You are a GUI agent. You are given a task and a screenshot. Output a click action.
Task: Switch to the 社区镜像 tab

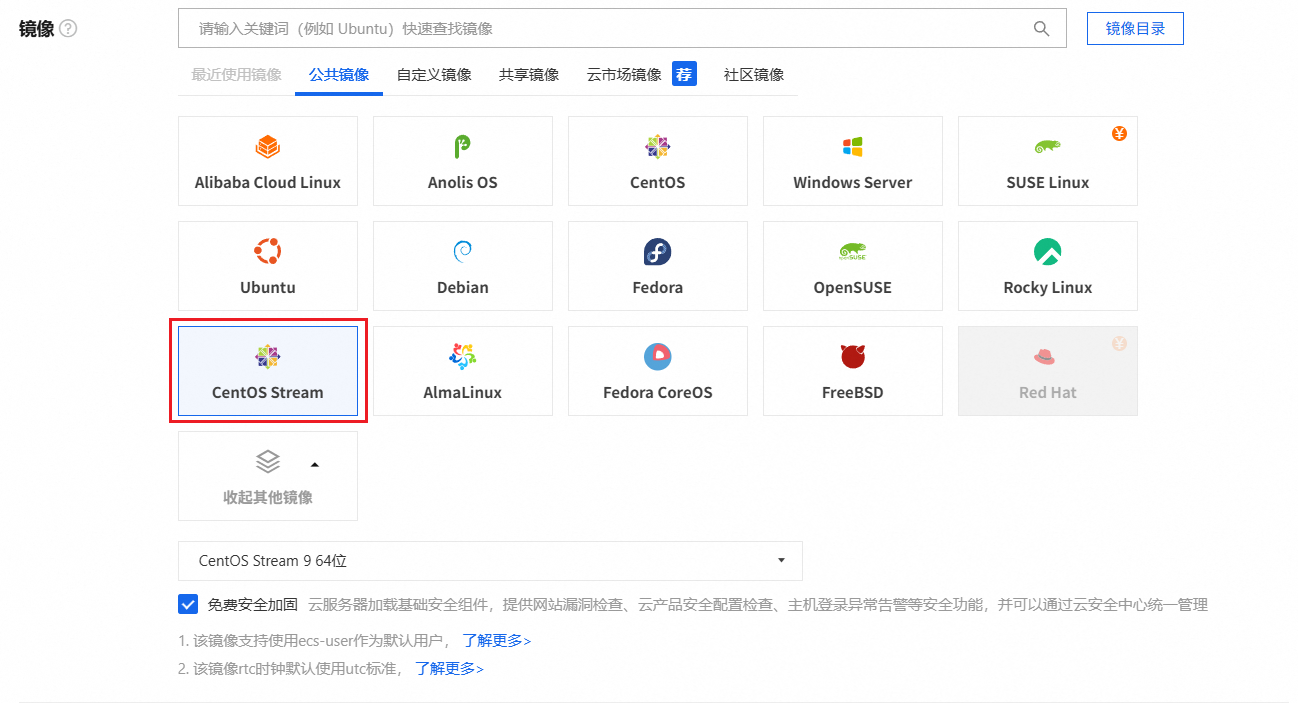pyautogui.click(x=754, y=73)
